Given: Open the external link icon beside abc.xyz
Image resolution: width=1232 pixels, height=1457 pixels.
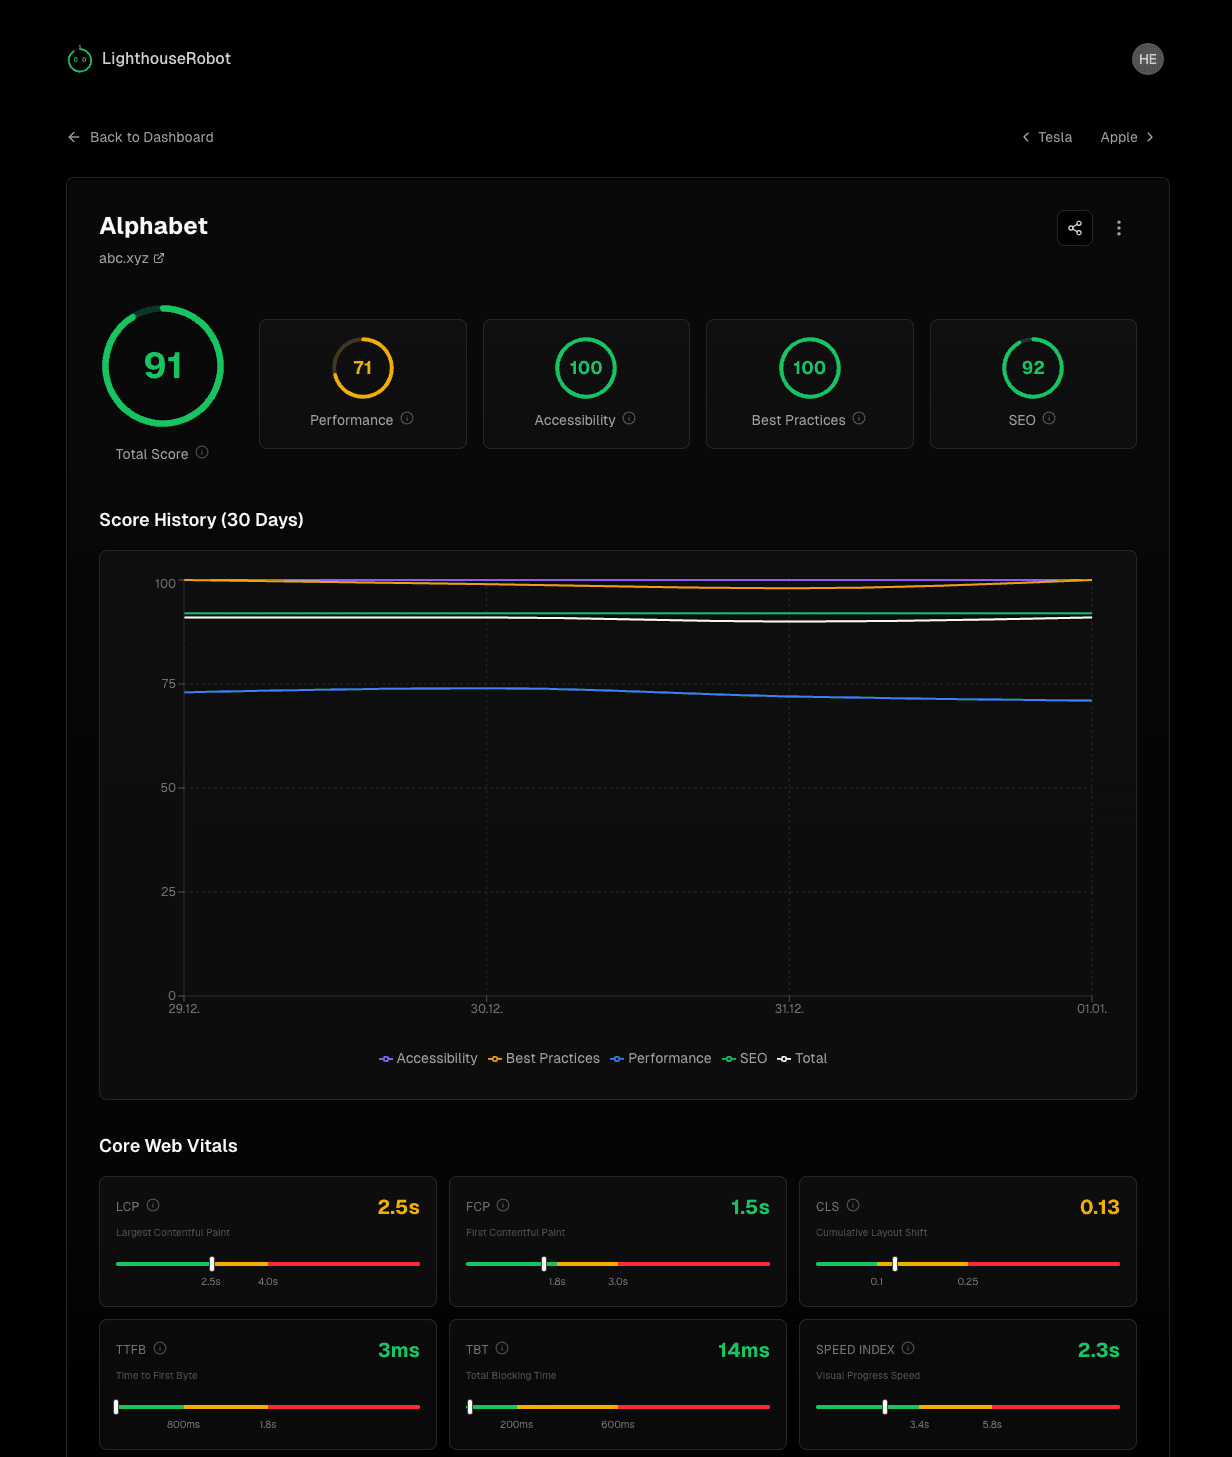Looking at the screenshot, I should click(160, 257).
